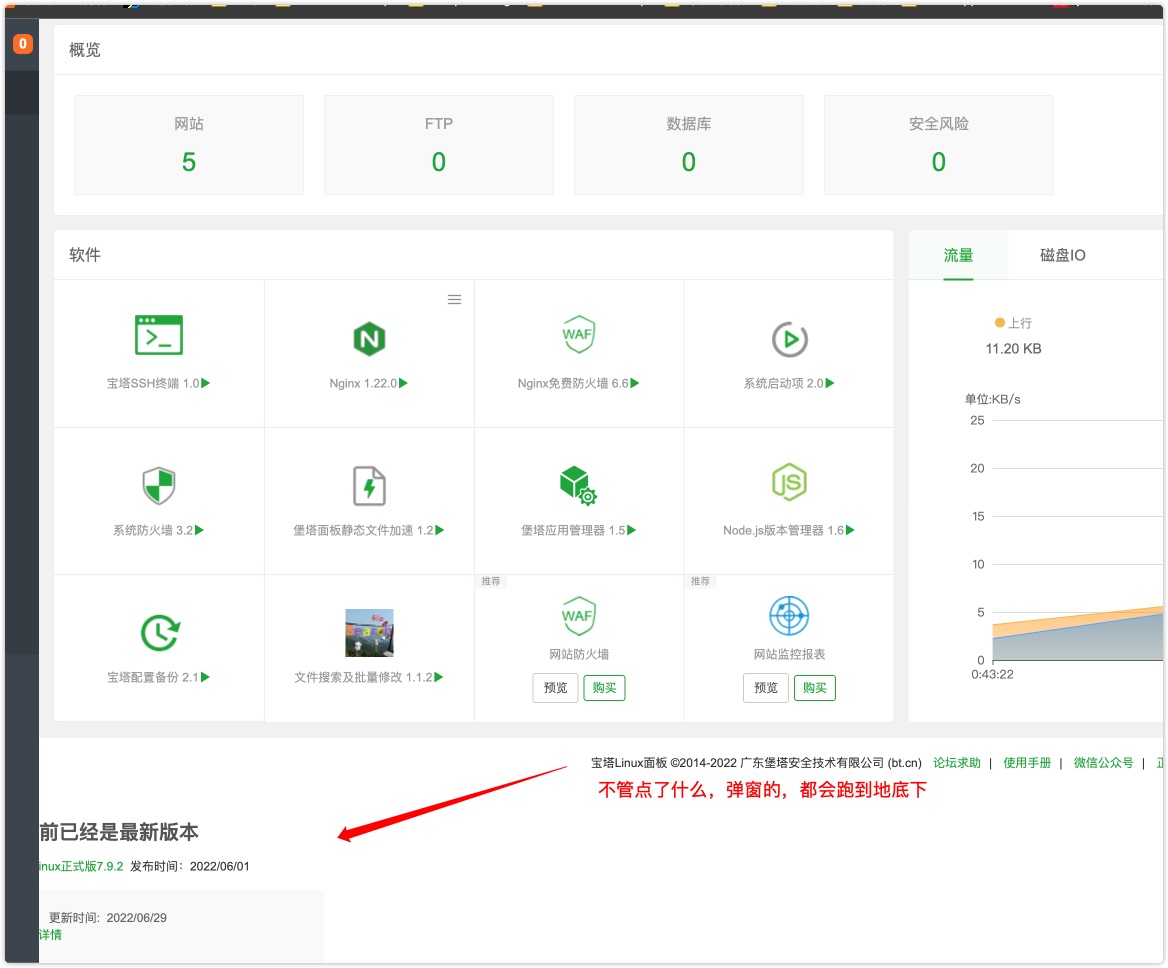Click the 网站监控报表 target icon
The width and height of the screenshot is (1168, 968).
pos(789,616)
